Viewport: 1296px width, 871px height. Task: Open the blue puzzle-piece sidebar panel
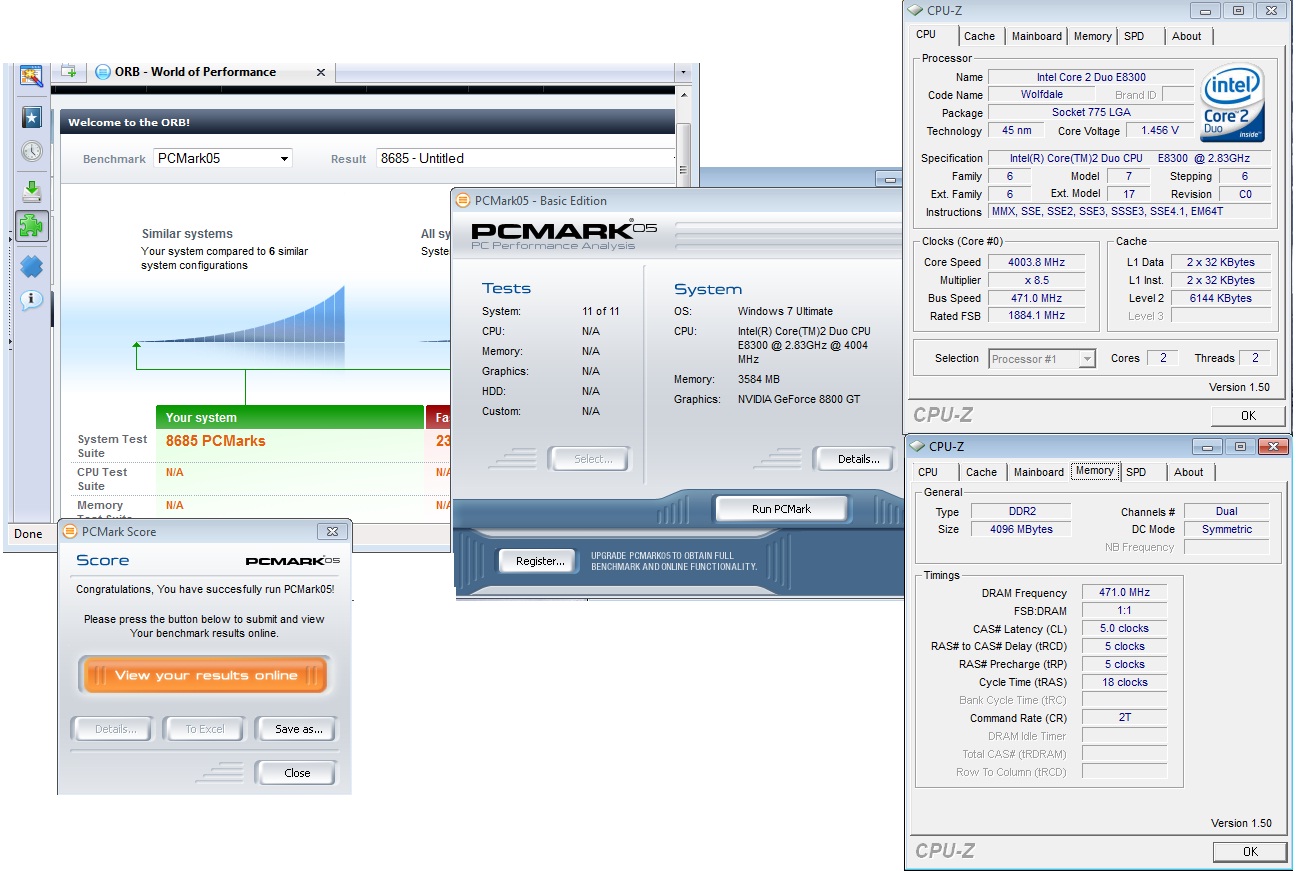[31, 266]
